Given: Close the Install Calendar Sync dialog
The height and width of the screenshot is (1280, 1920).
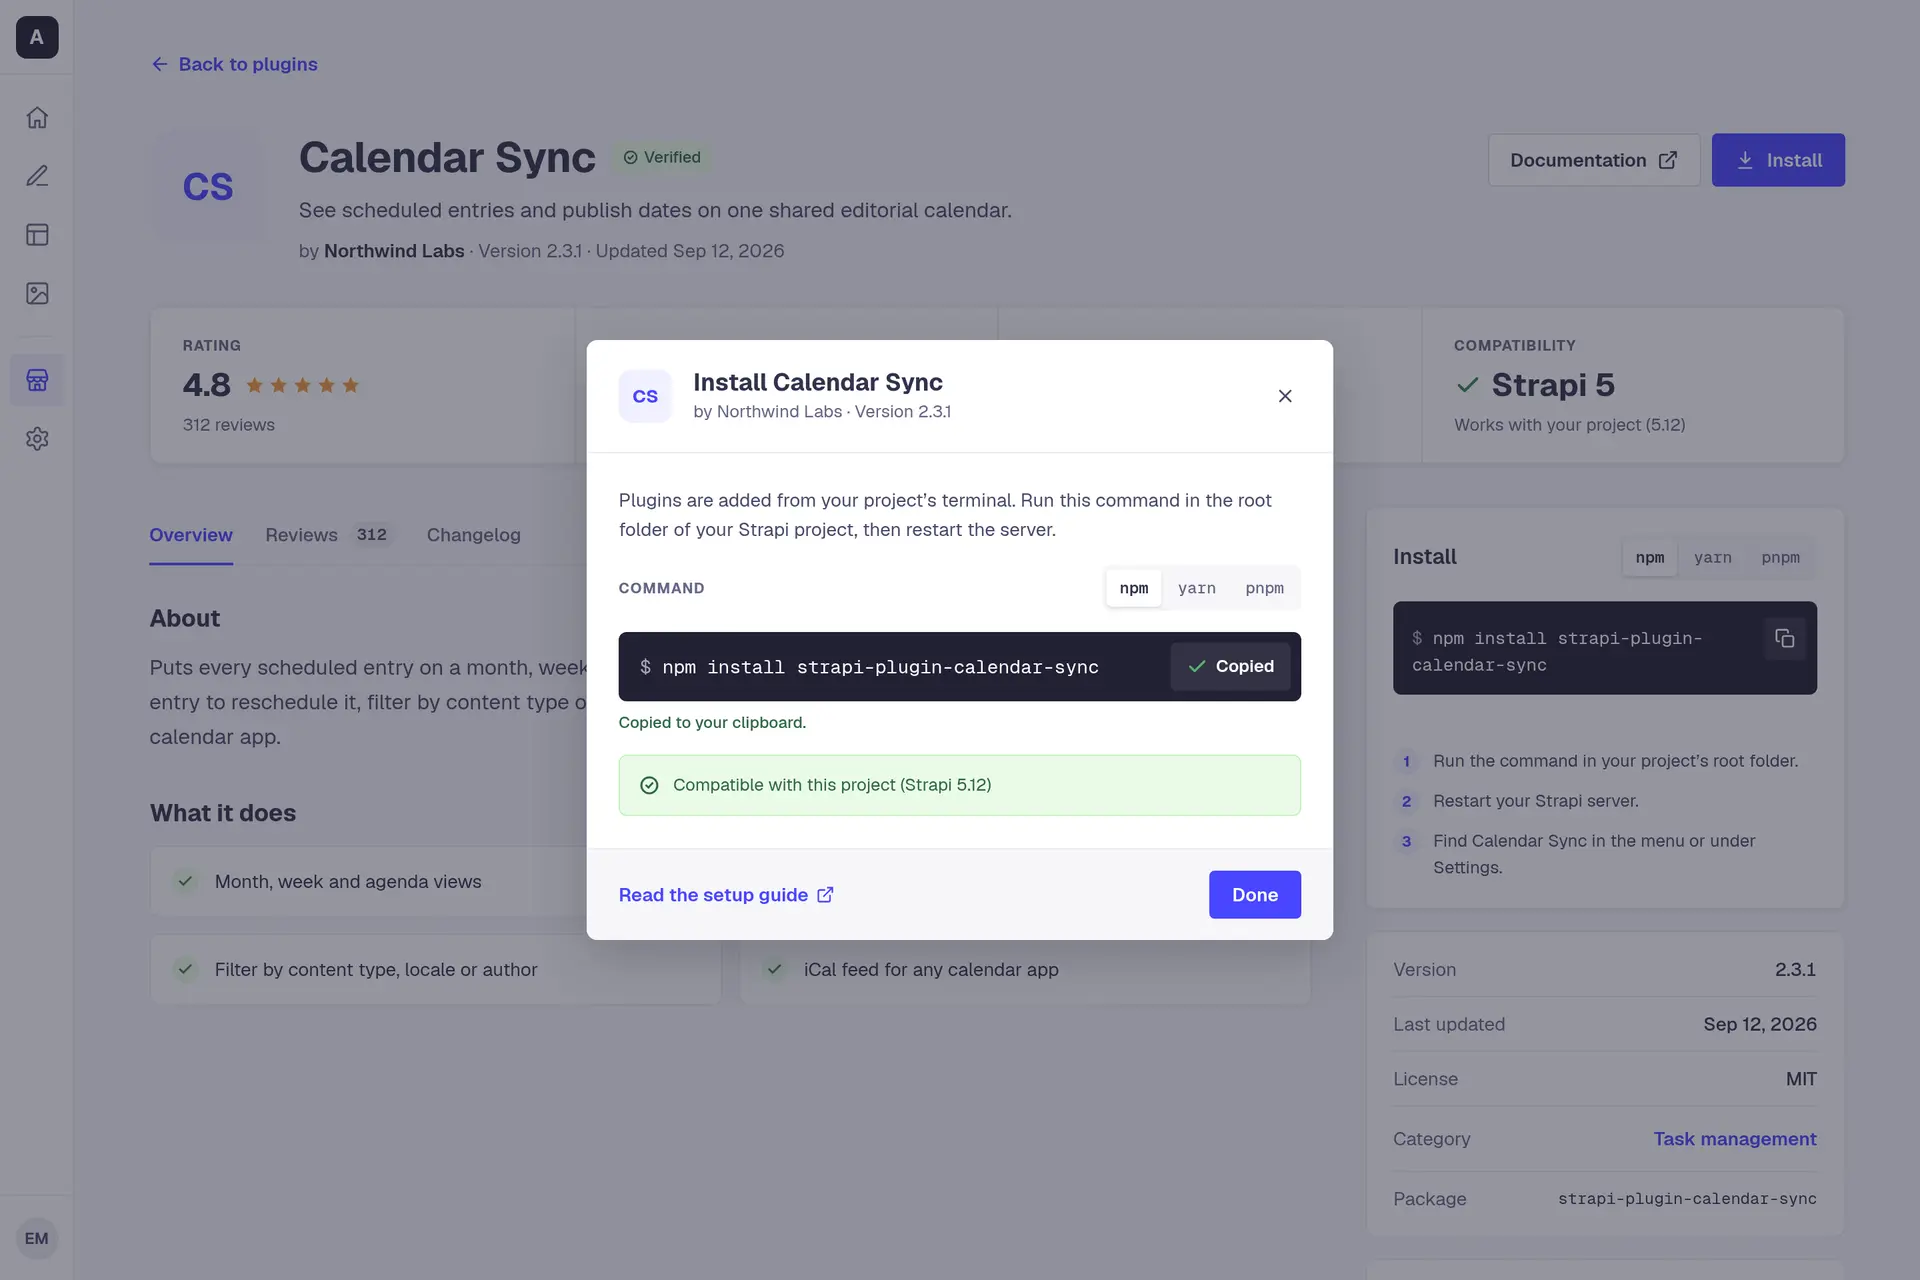Looking at the screenshot, I should (x=1285, y=396).
